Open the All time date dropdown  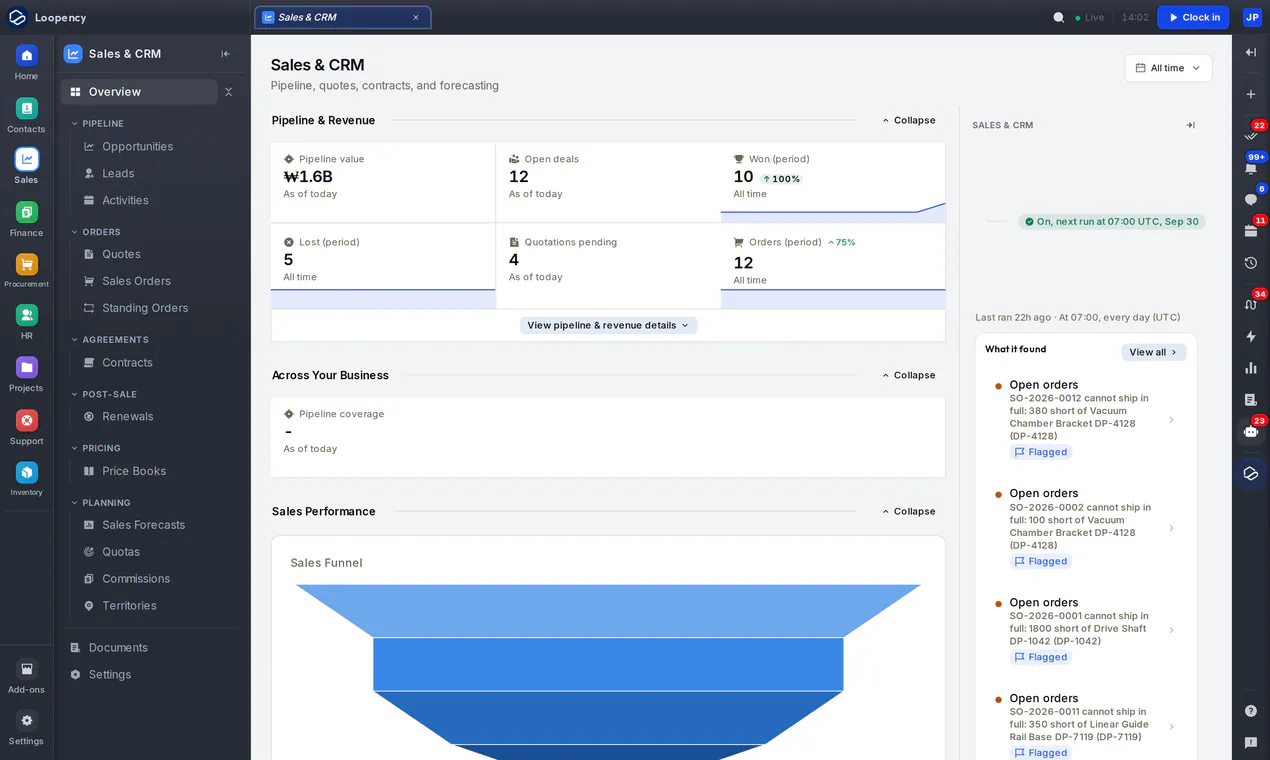1169,68
